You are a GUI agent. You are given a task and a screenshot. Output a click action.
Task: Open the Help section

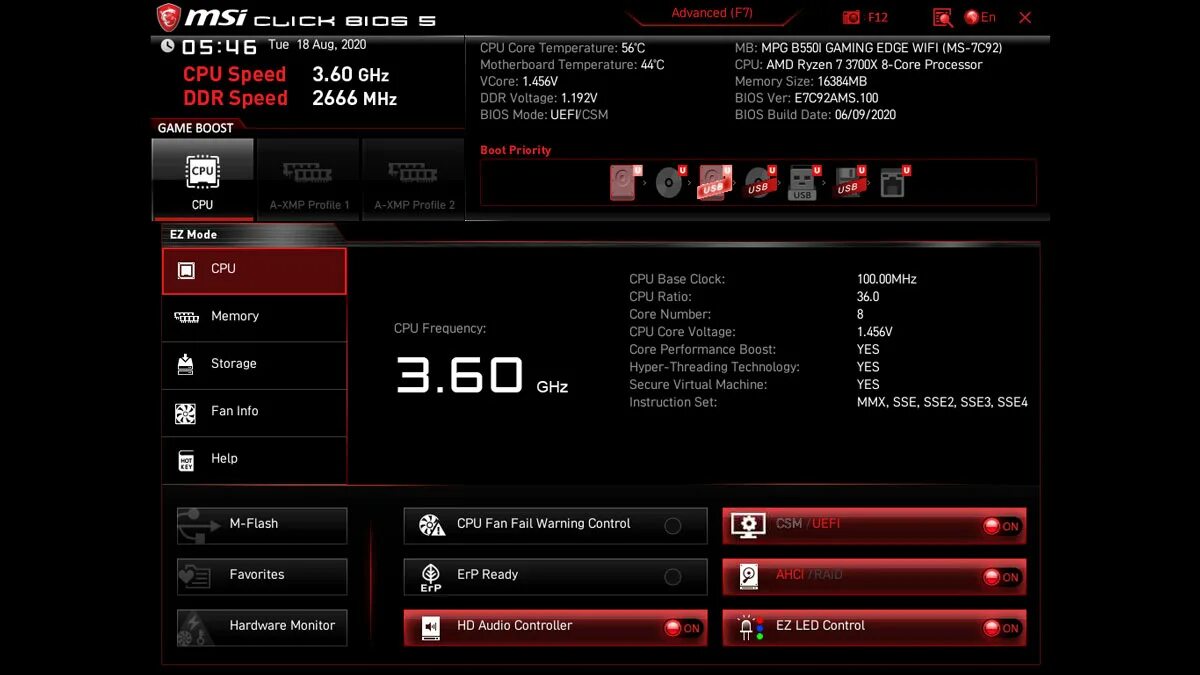tap(254, 460)
